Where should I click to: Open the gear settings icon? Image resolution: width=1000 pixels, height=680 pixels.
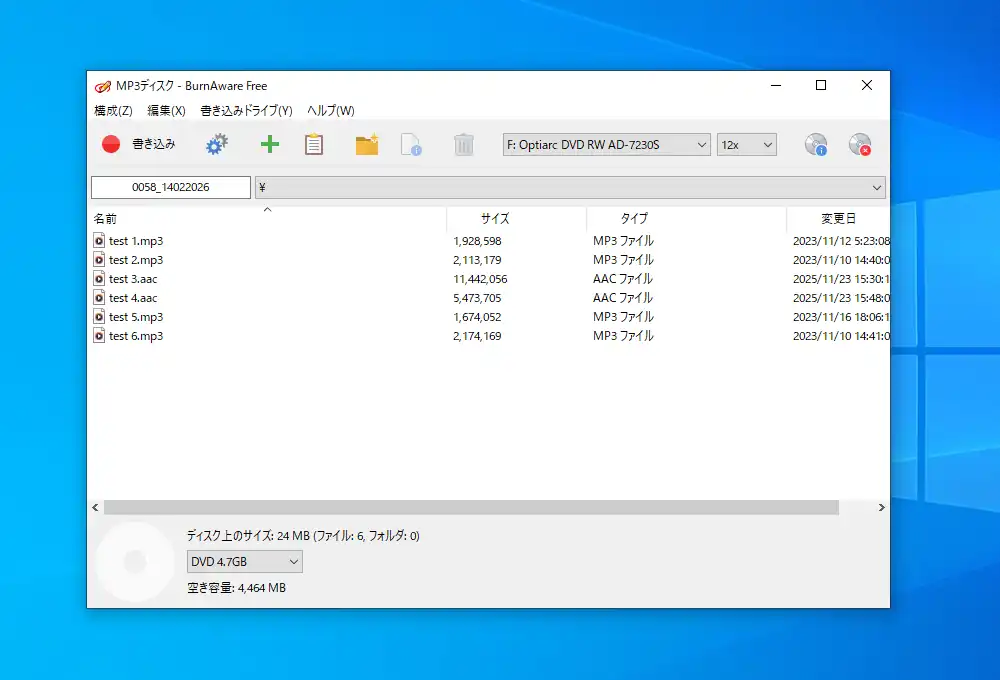point(215,144)
